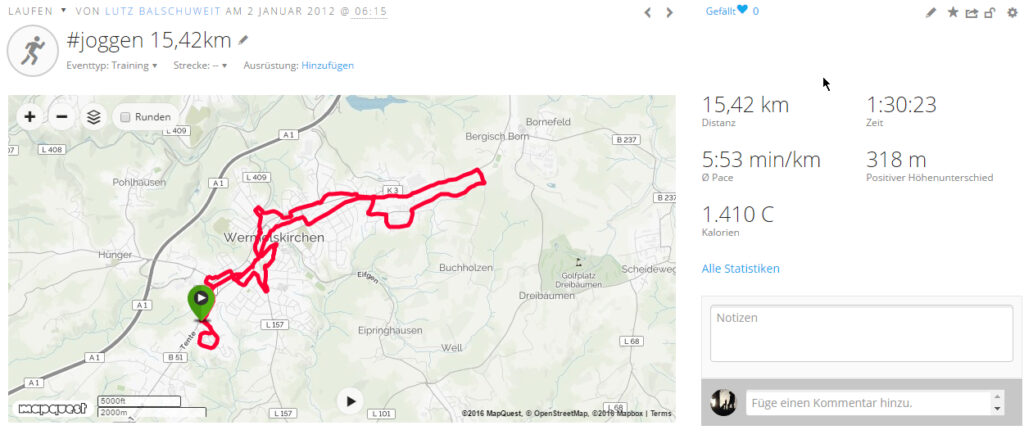Enable the Runden checkbox
The height and width of the screenshot is (439, 1024).
(x=125, y=117)
